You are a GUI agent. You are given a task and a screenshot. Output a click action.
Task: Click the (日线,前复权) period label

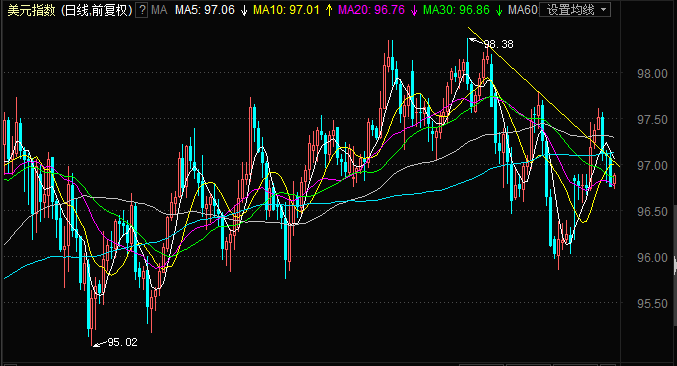click(x=96, y=10)
